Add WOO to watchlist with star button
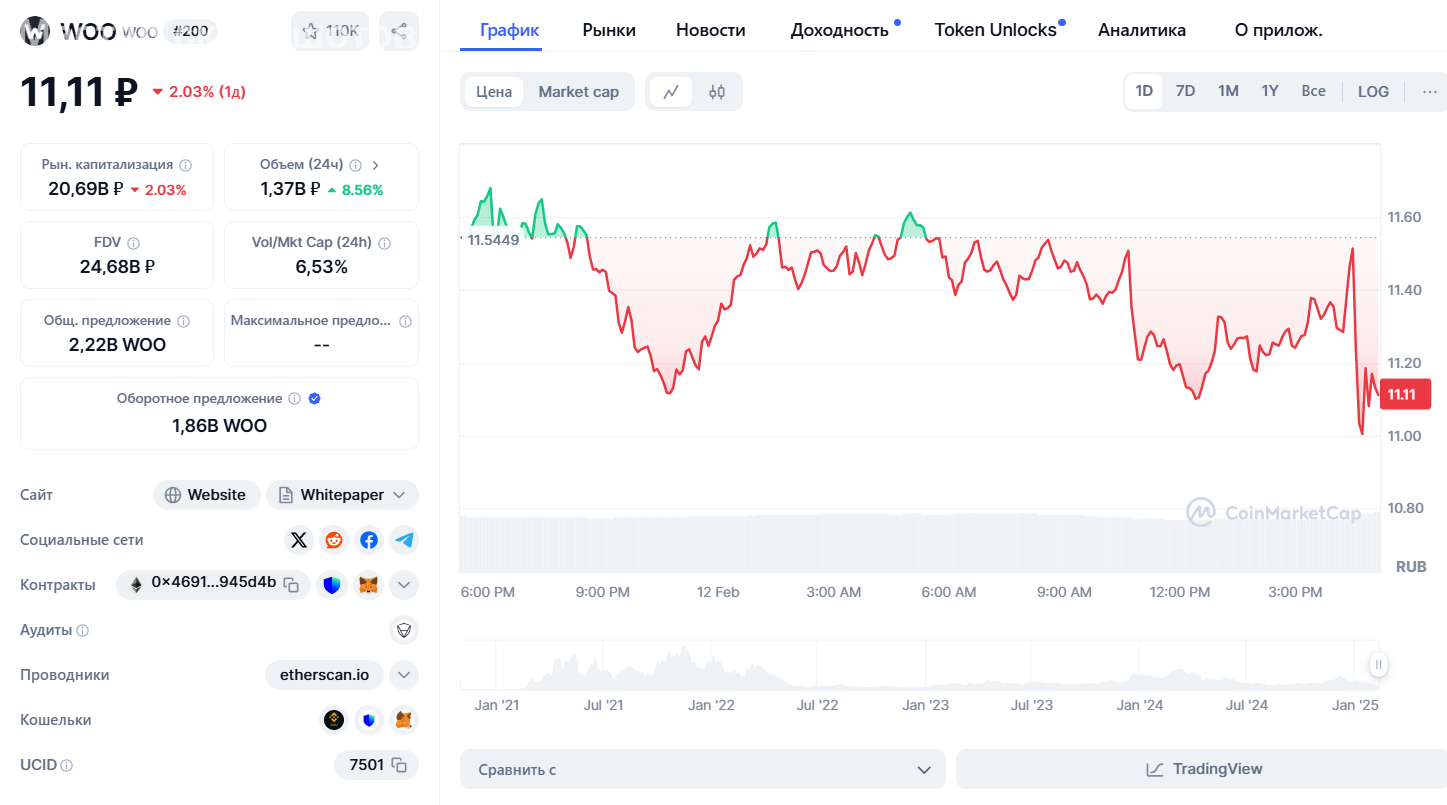1447x805 pixels. point(330,32)
